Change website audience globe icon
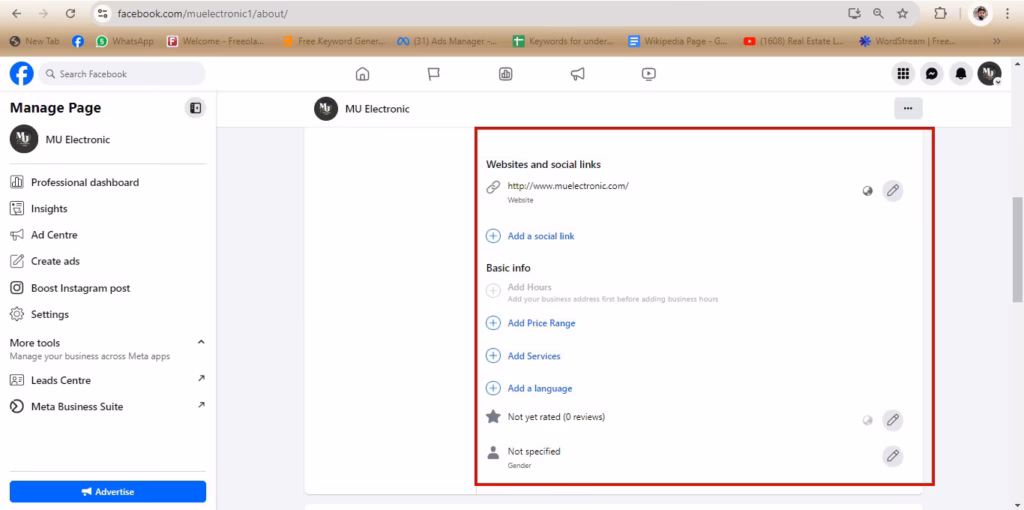1024x510 pixels. coord(867,191)
